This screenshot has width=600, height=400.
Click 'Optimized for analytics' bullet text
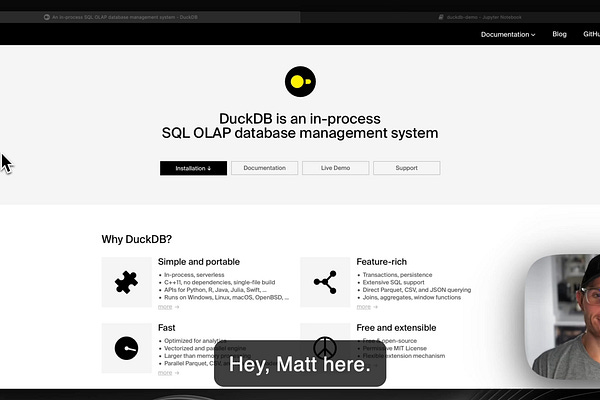[x=195, y=341]
